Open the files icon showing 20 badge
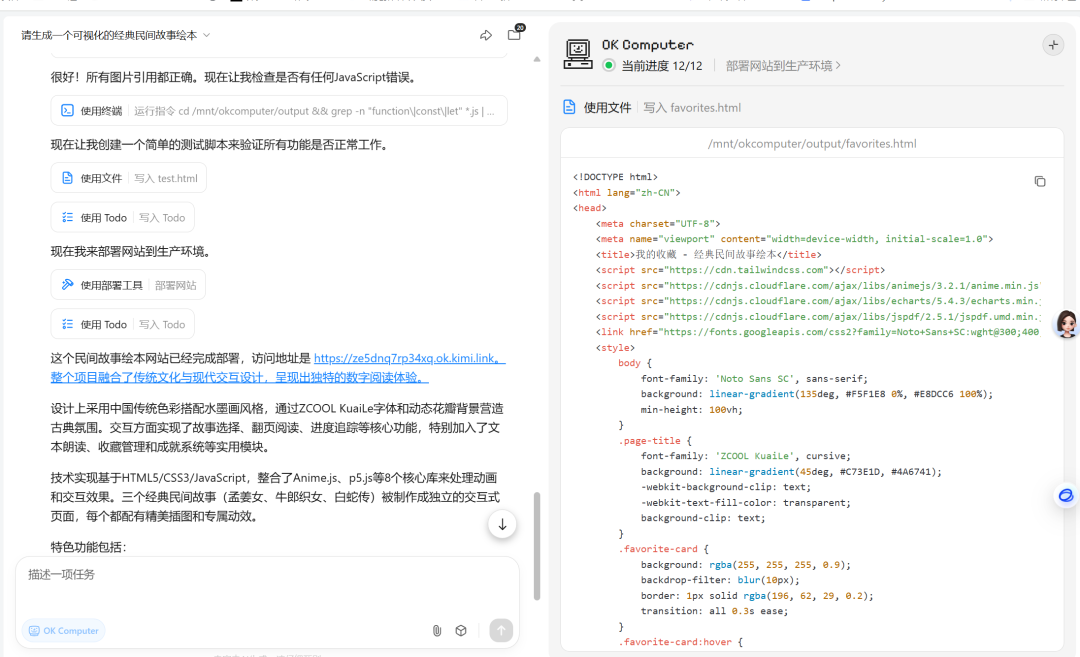The height and width of the screenshot is (657, 1080). 514,34
